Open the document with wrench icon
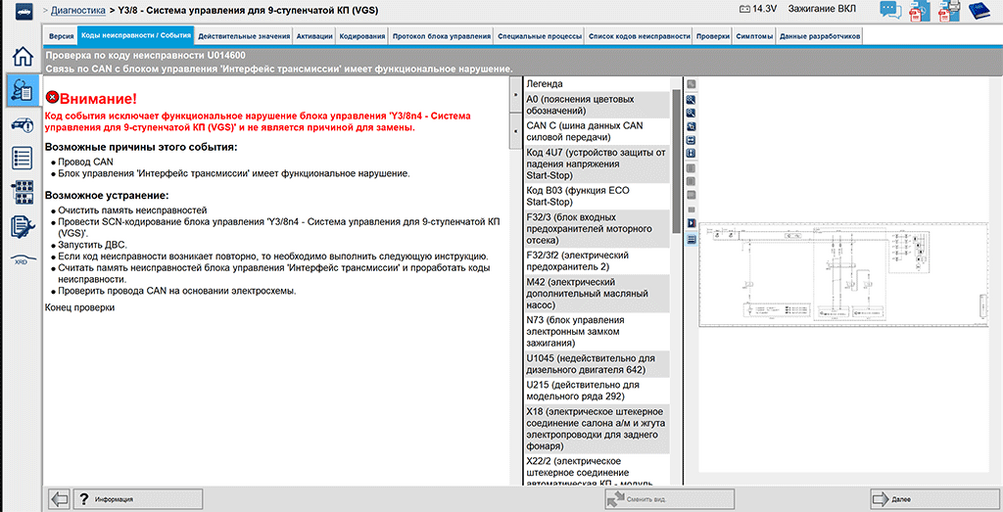This screenshot has height=512, width=1003. tap(22, 227)
